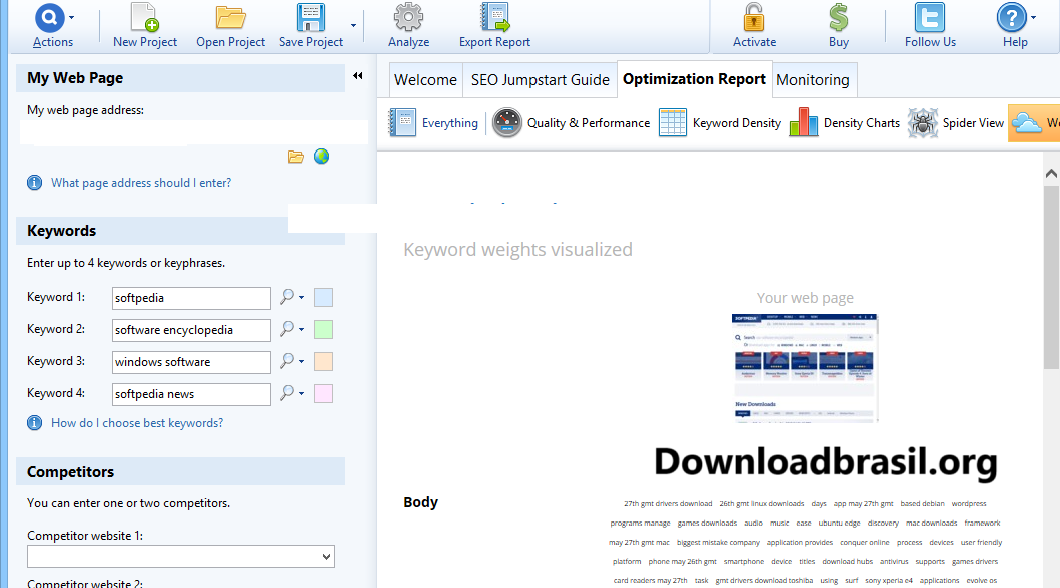Click the info icon beside keywords help

34,423
